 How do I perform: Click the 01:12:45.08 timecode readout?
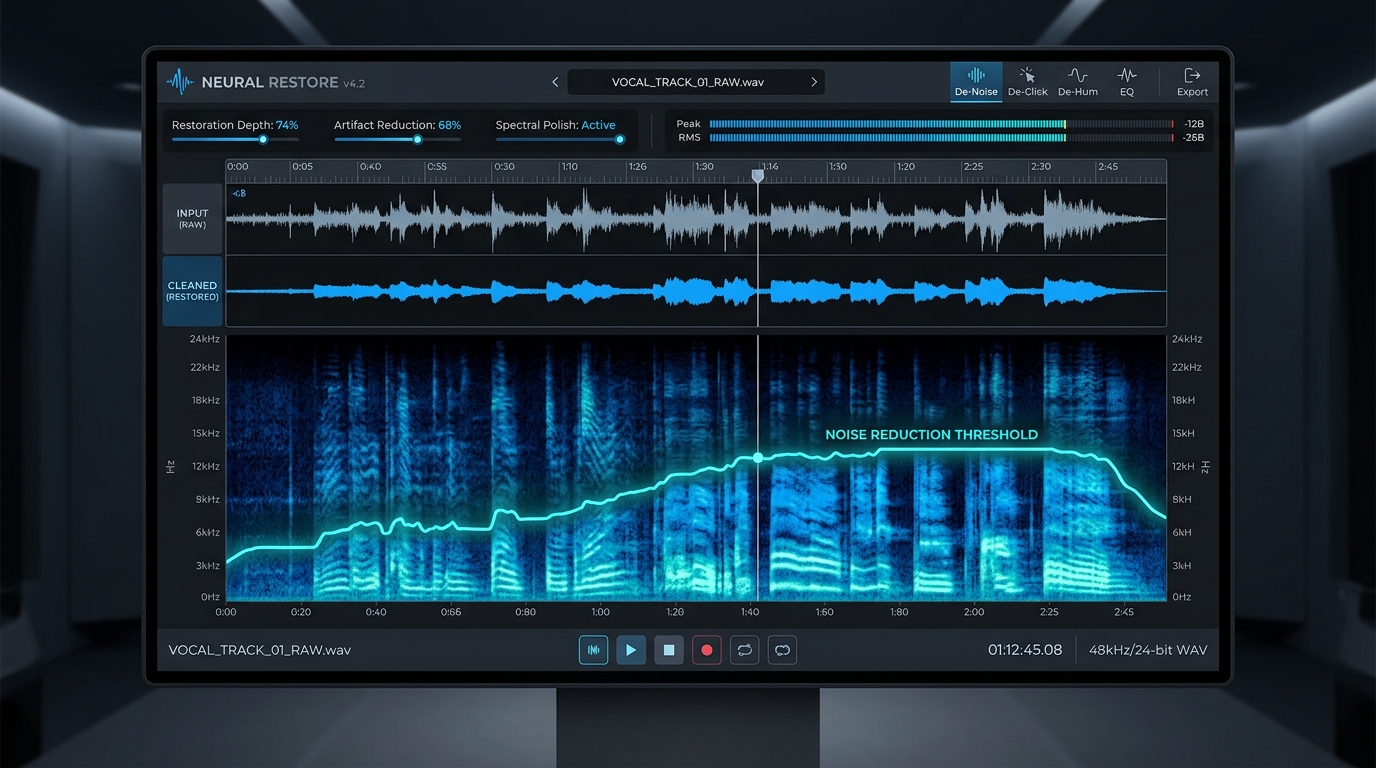(1025, 650)
